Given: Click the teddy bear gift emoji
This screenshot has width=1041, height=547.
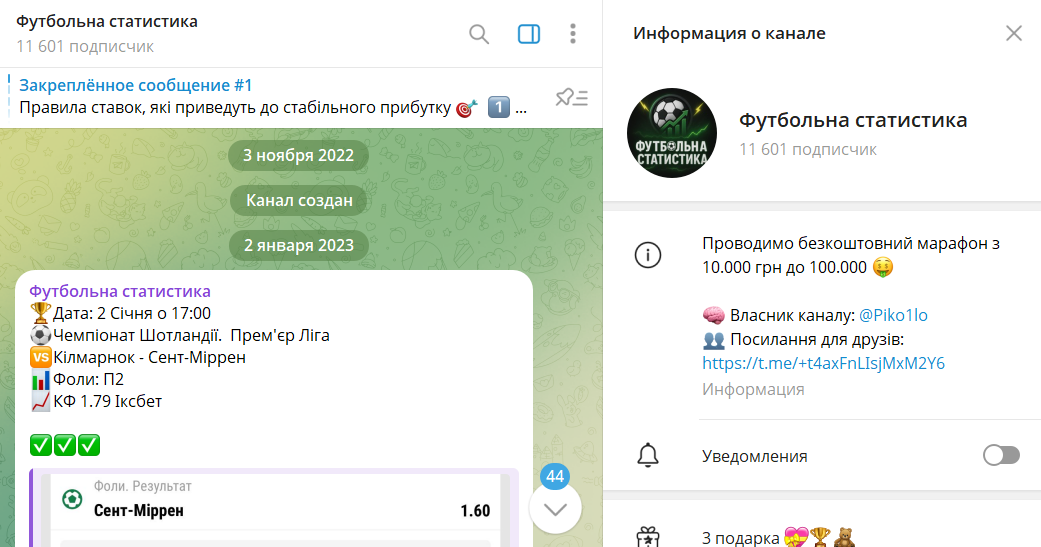Looking at the screenshot, I should 844,536.
